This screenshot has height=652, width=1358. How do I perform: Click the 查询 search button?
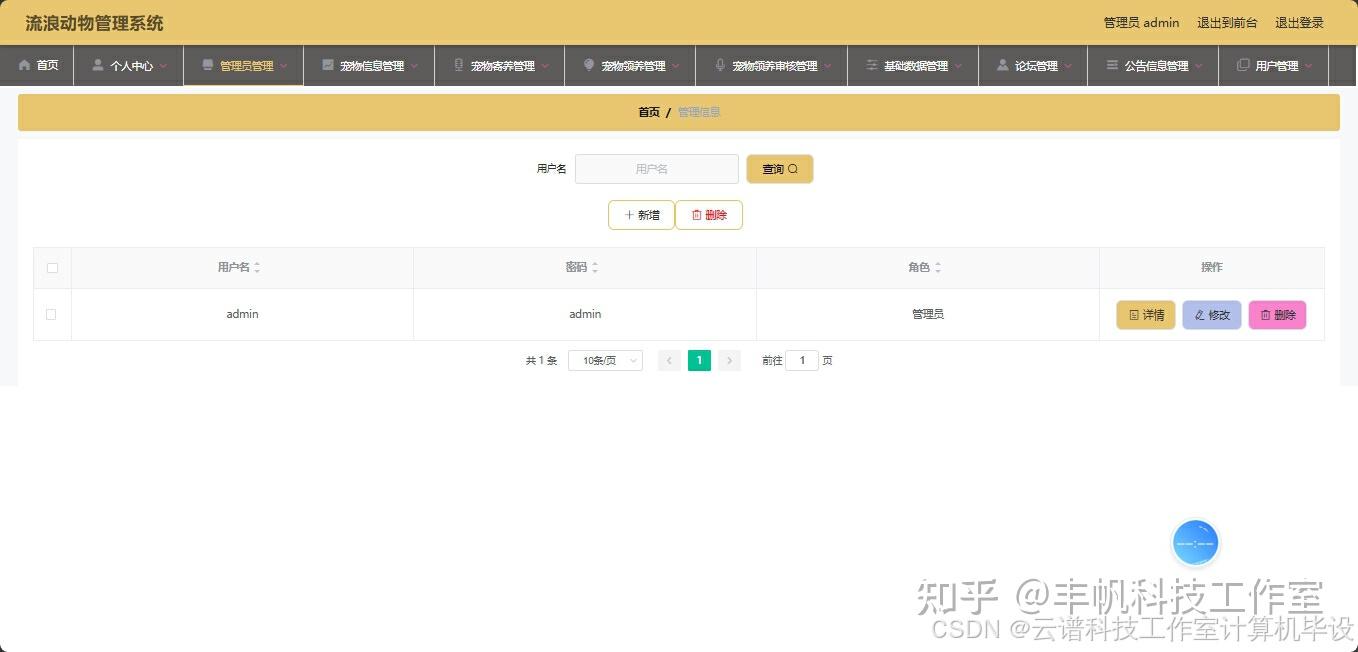pos(780,169)
